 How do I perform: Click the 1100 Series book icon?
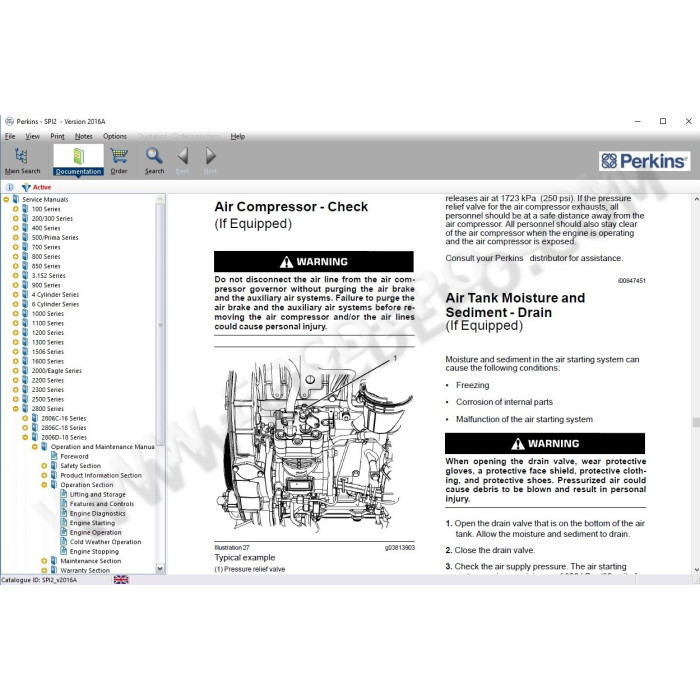[x=25, y=323]
